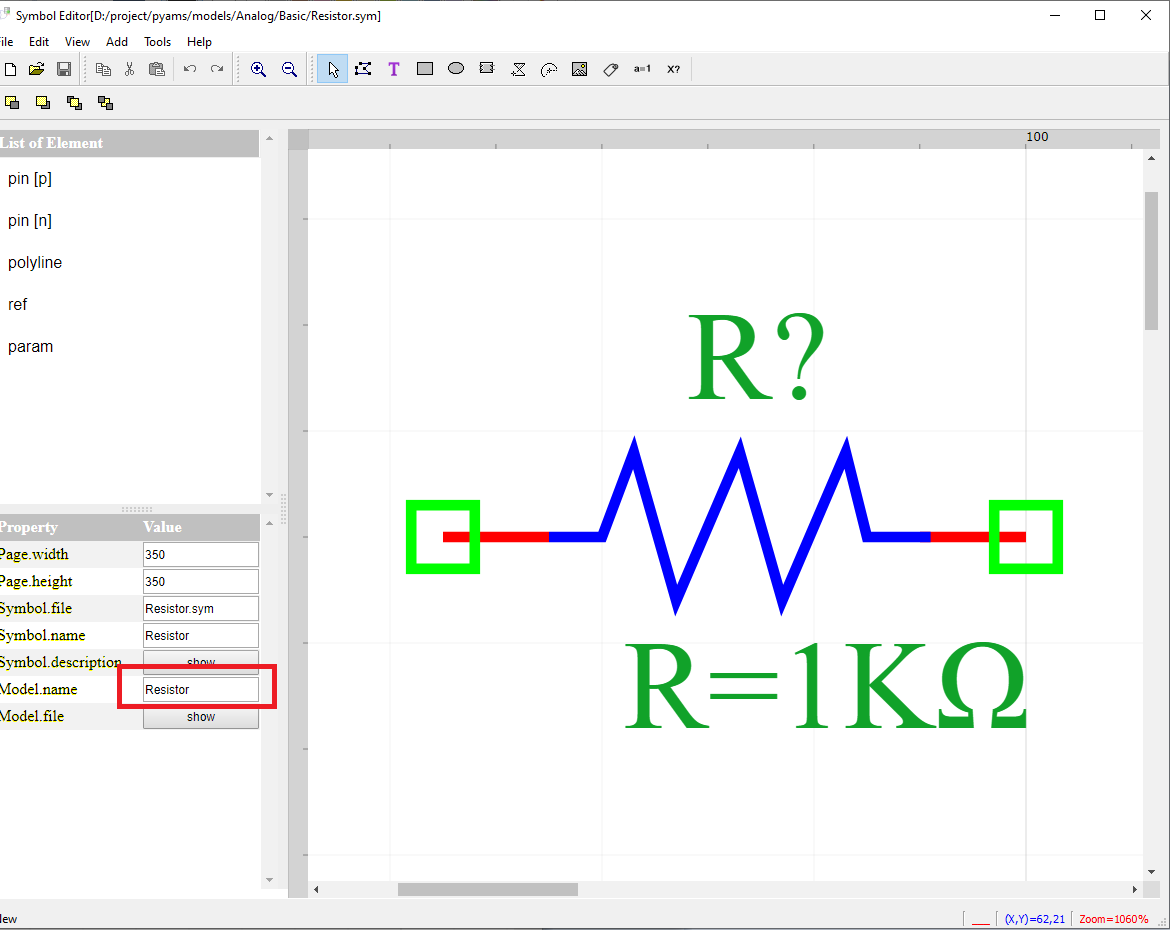Save the current symbol

(64, 69)
